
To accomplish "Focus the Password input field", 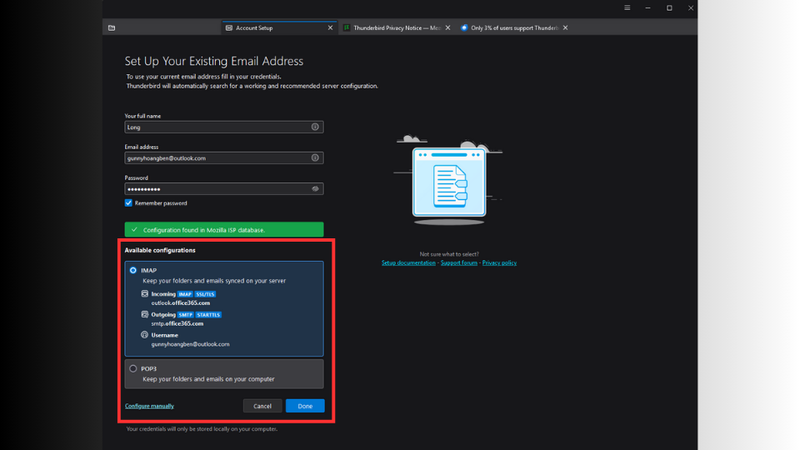I will click(224, 189).
